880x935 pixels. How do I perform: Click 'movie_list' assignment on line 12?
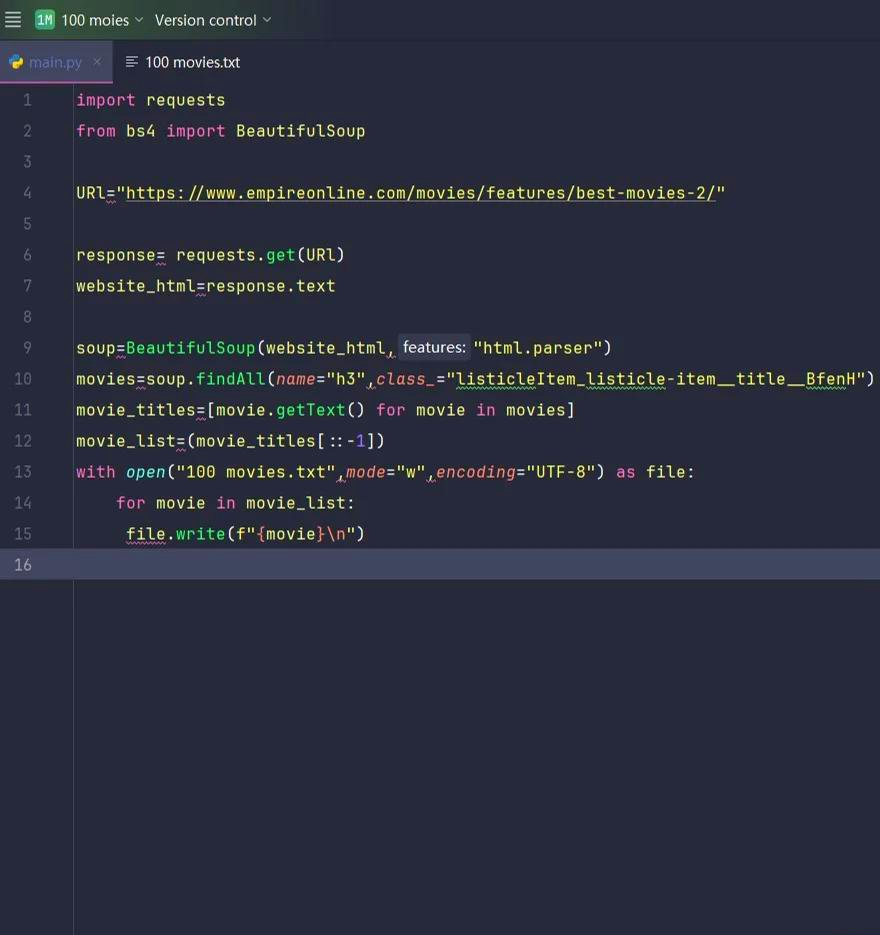click(x=126, y=441)
